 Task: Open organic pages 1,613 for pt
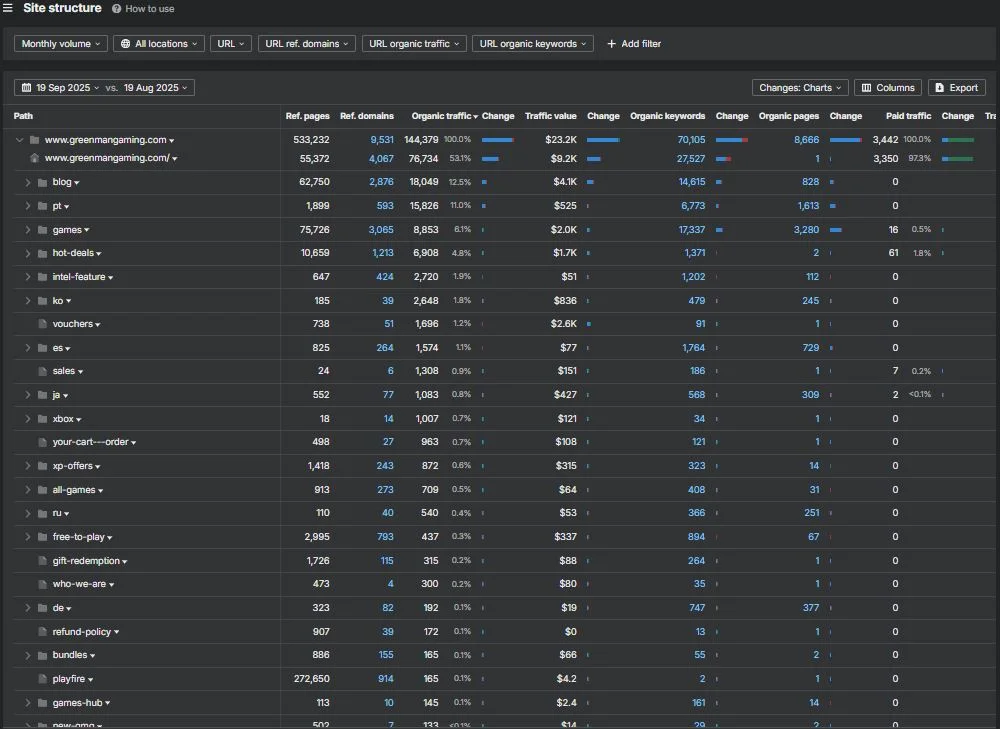(808, 206)
